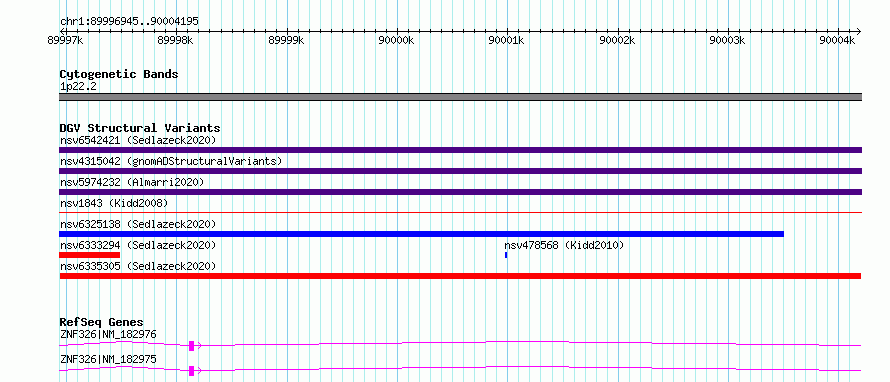The image size is (890, 382).
Task: Open ZNF326|NM_182975 gene label
Action: 108,359
